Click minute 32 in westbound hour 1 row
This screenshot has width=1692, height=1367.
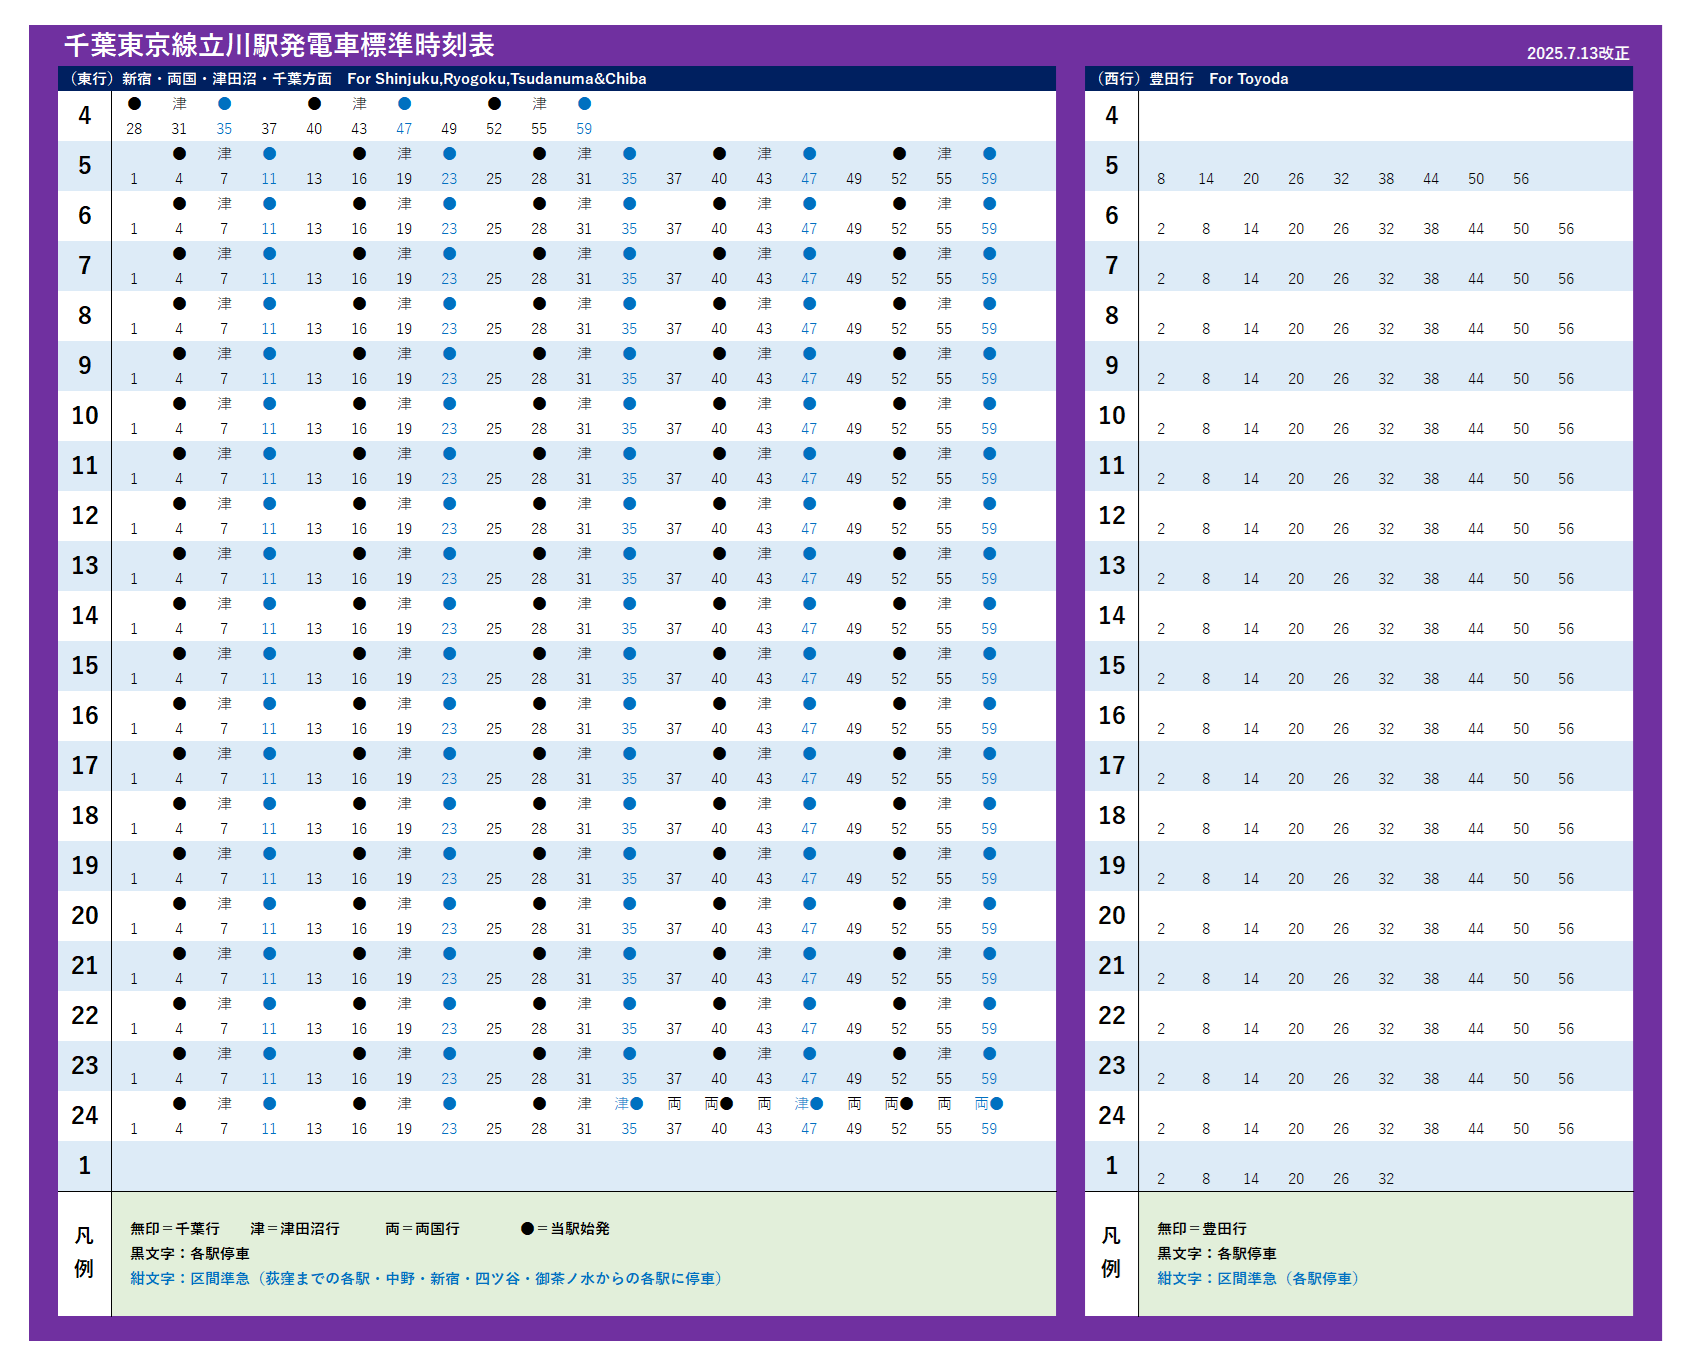click(x=1386, y=1179)
